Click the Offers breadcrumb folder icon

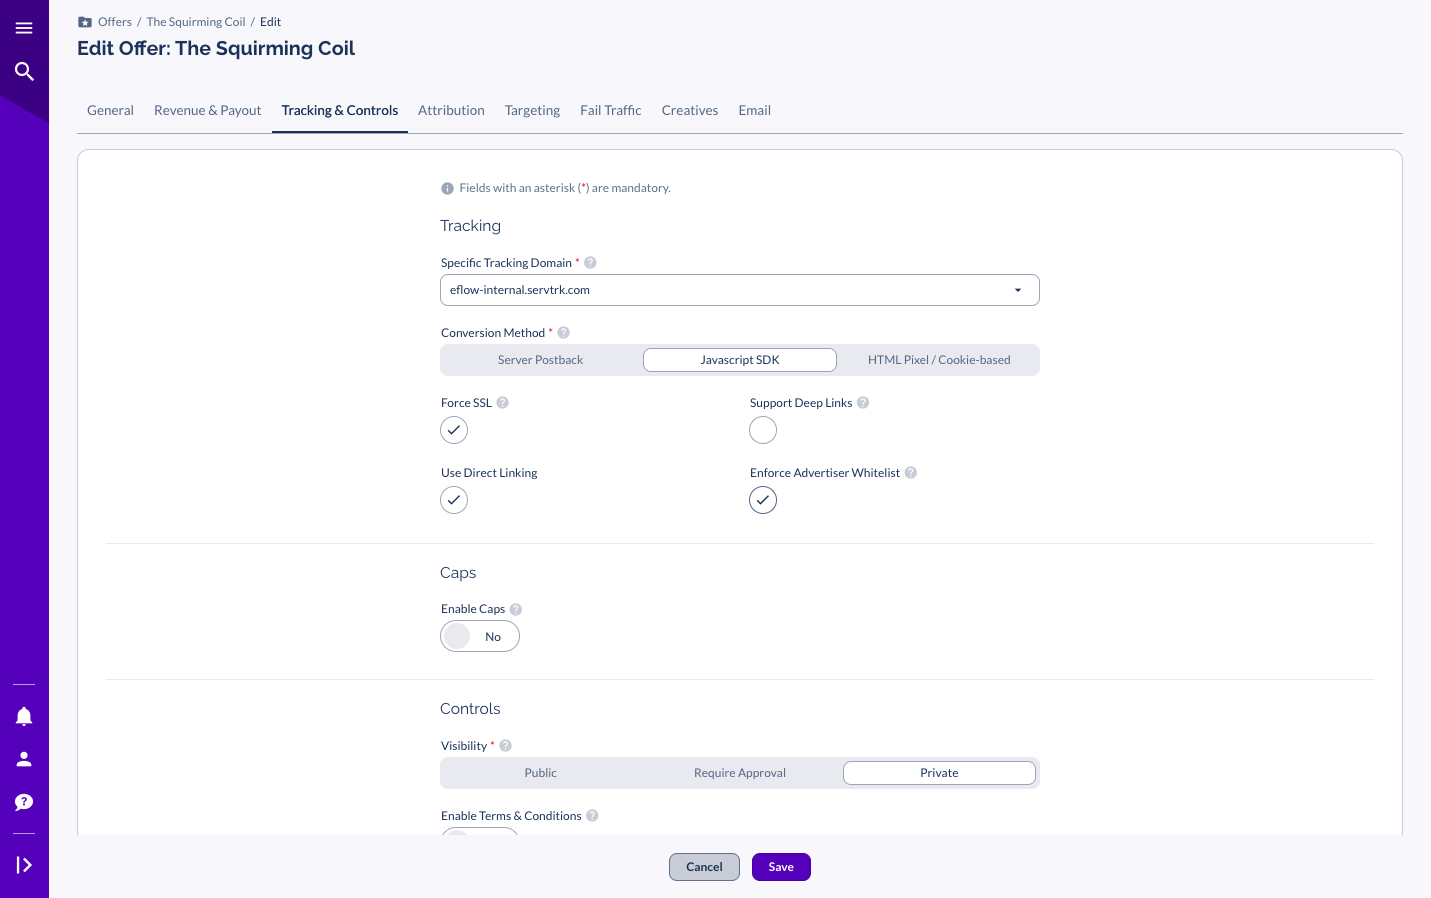pyautogui.click(x=85, y=22)
